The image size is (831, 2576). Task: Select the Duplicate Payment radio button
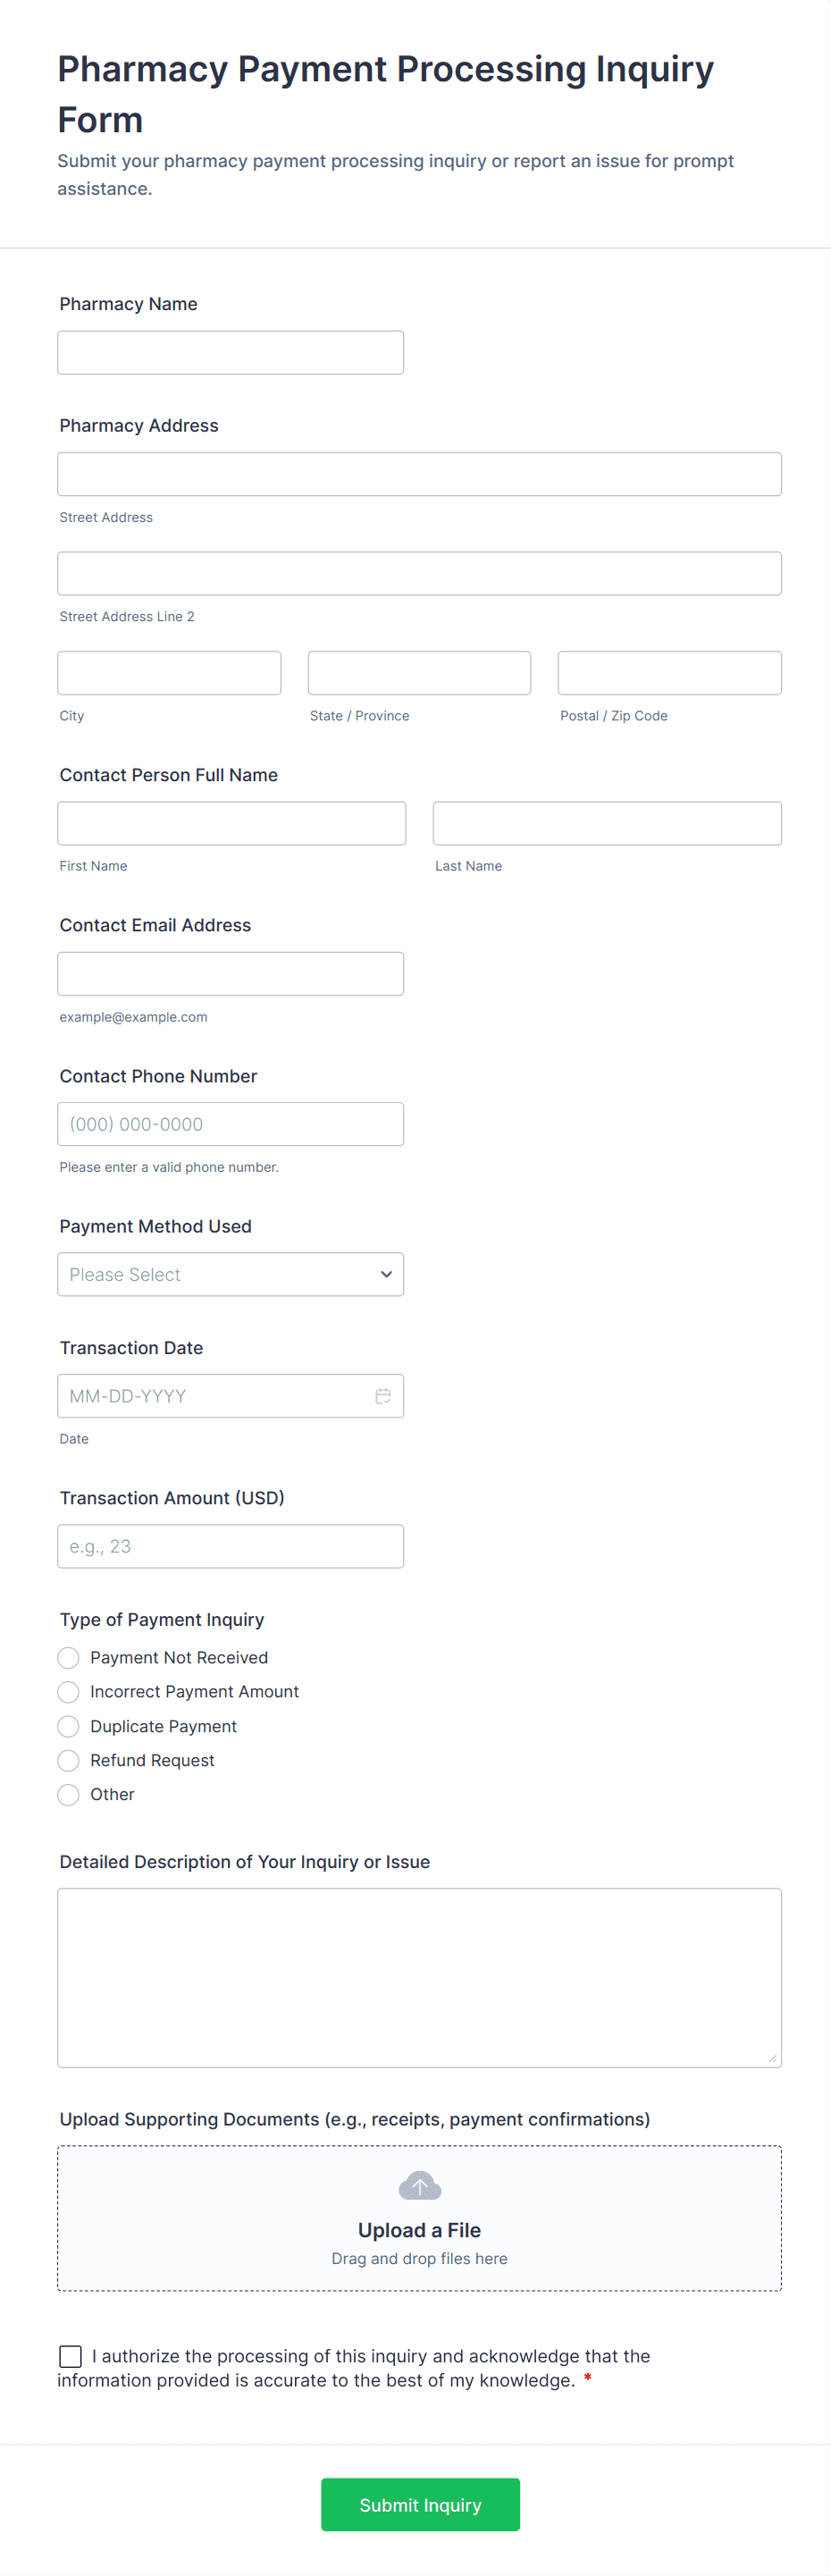(69, 1727)
